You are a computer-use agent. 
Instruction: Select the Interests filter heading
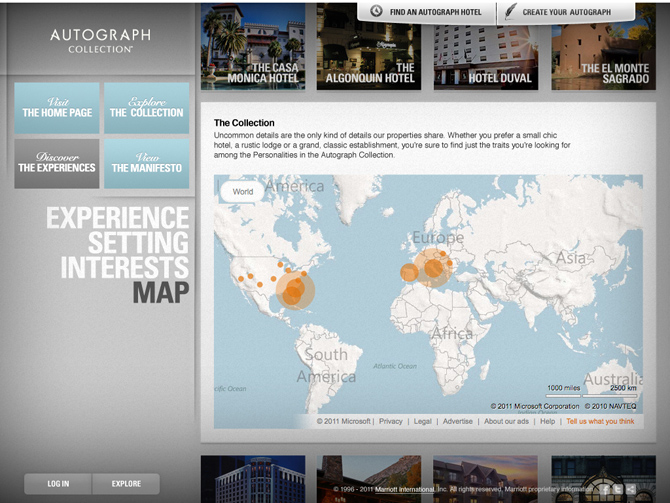[125, 268]
